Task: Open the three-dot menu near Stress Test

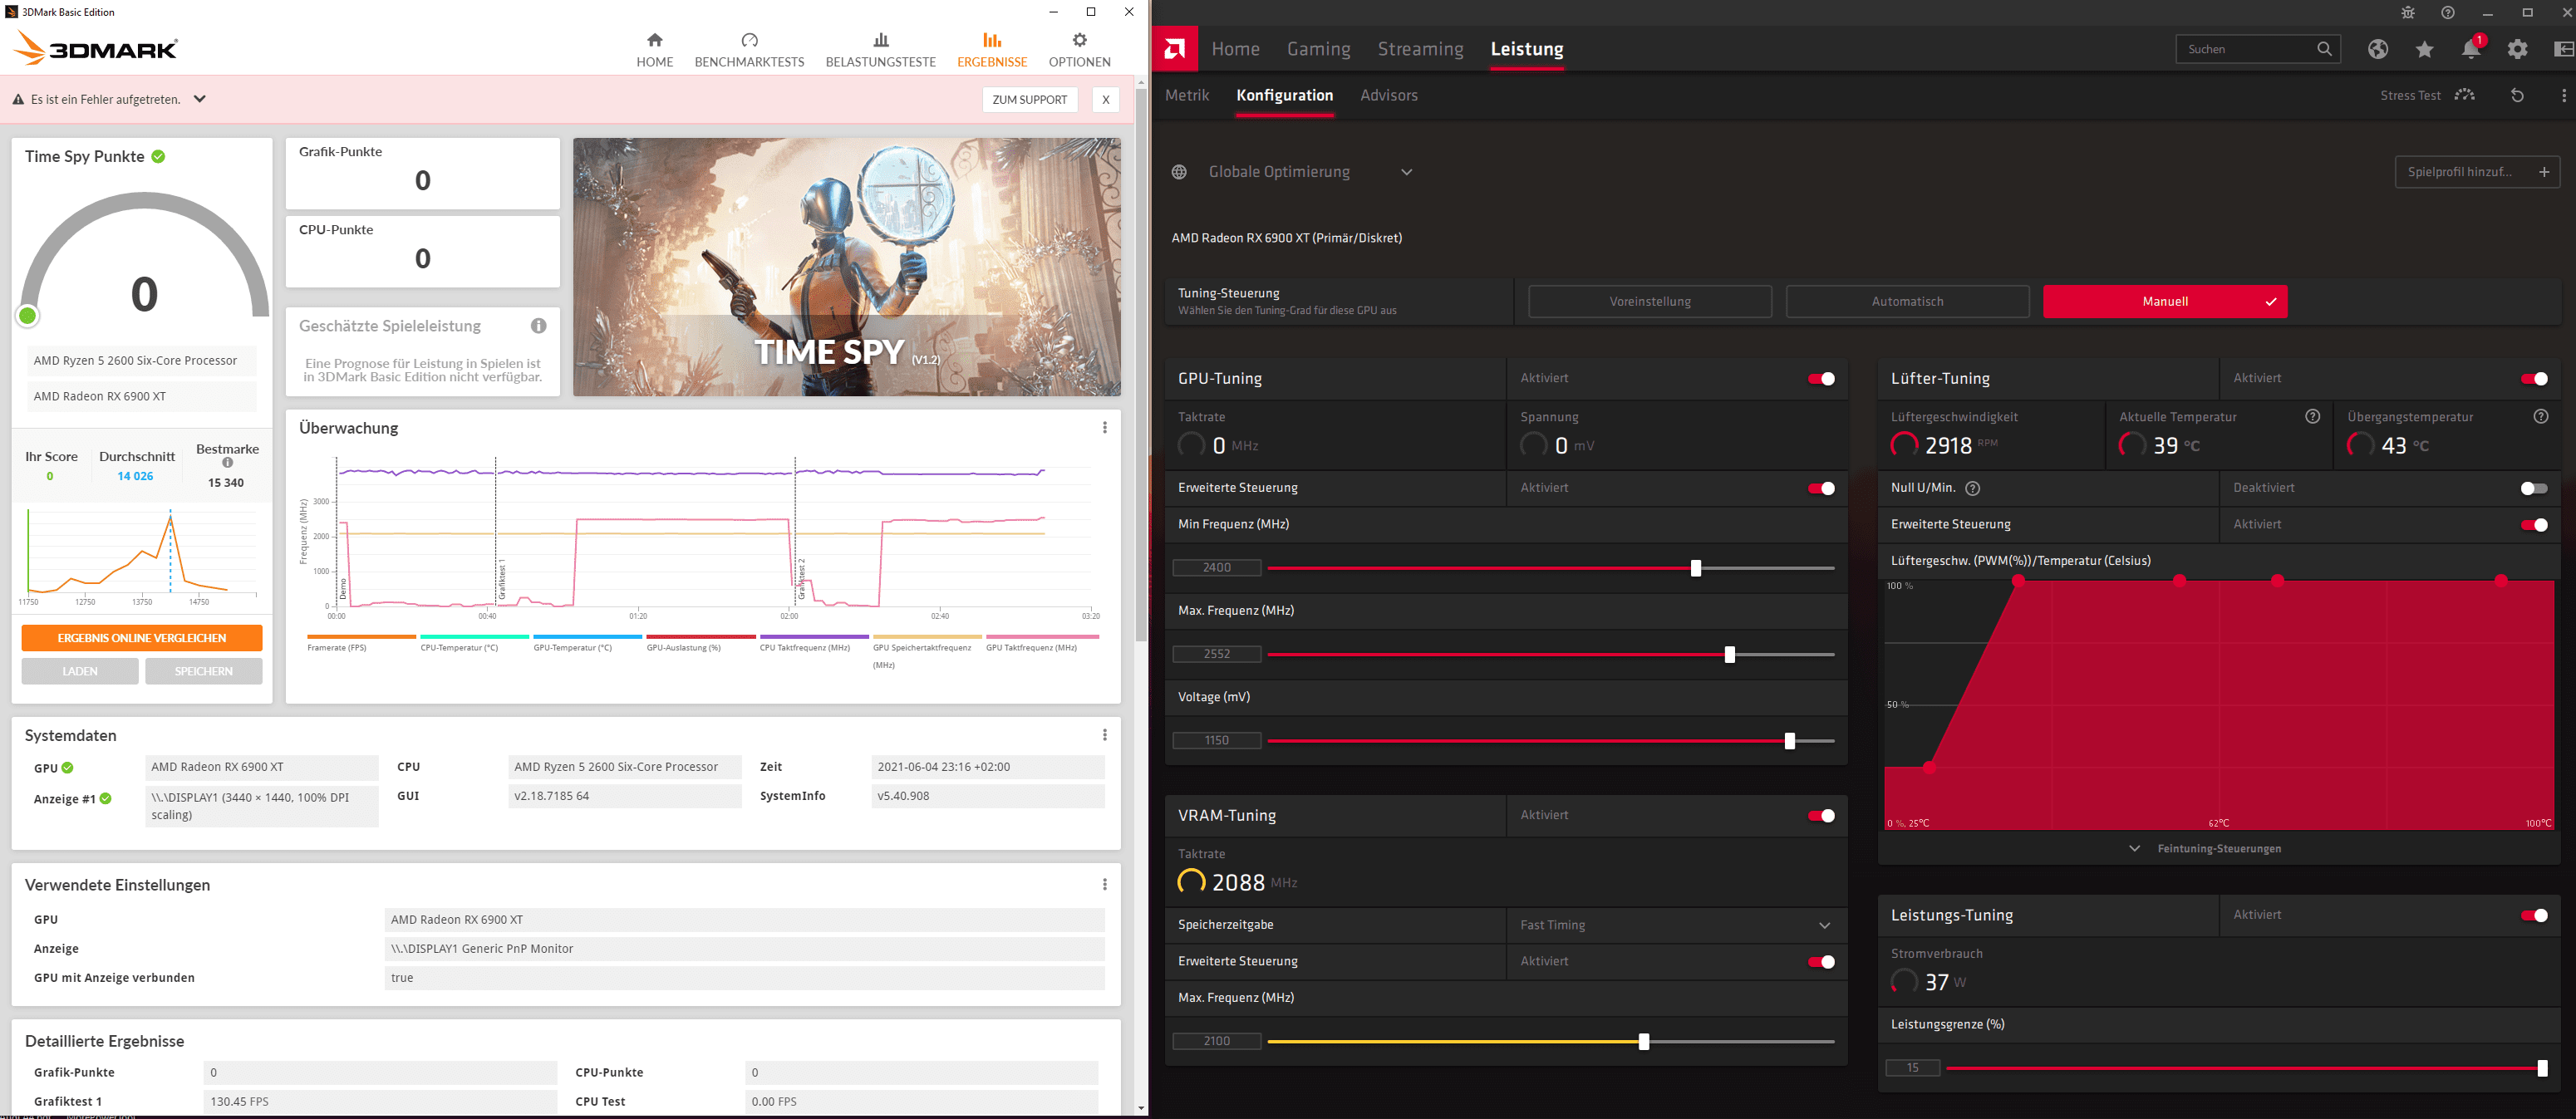Action: click(2563, 95)
